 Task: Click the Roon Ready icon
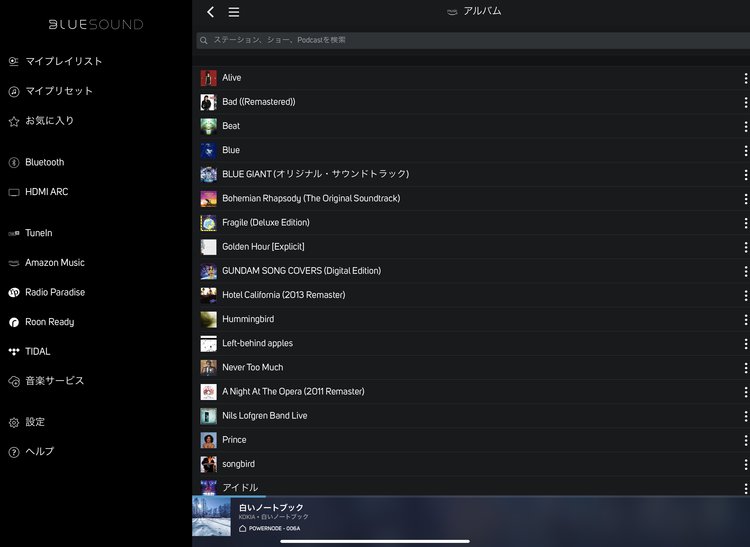(14, 322)
